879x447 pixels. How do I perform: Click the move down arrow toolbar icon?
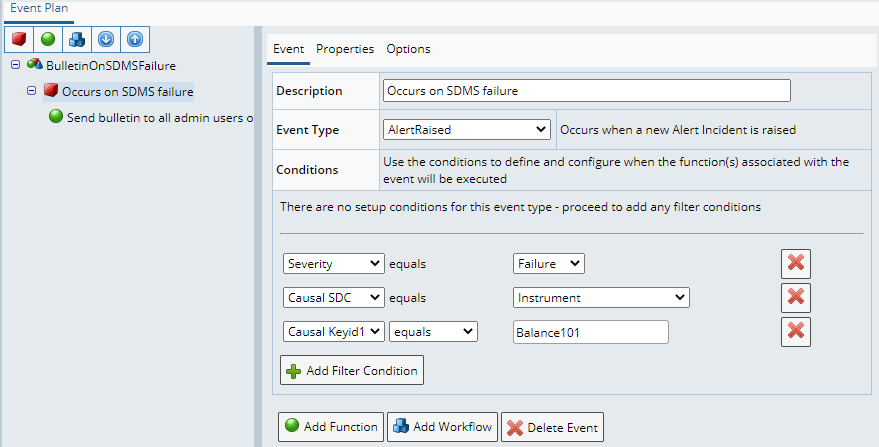(106, 39)
